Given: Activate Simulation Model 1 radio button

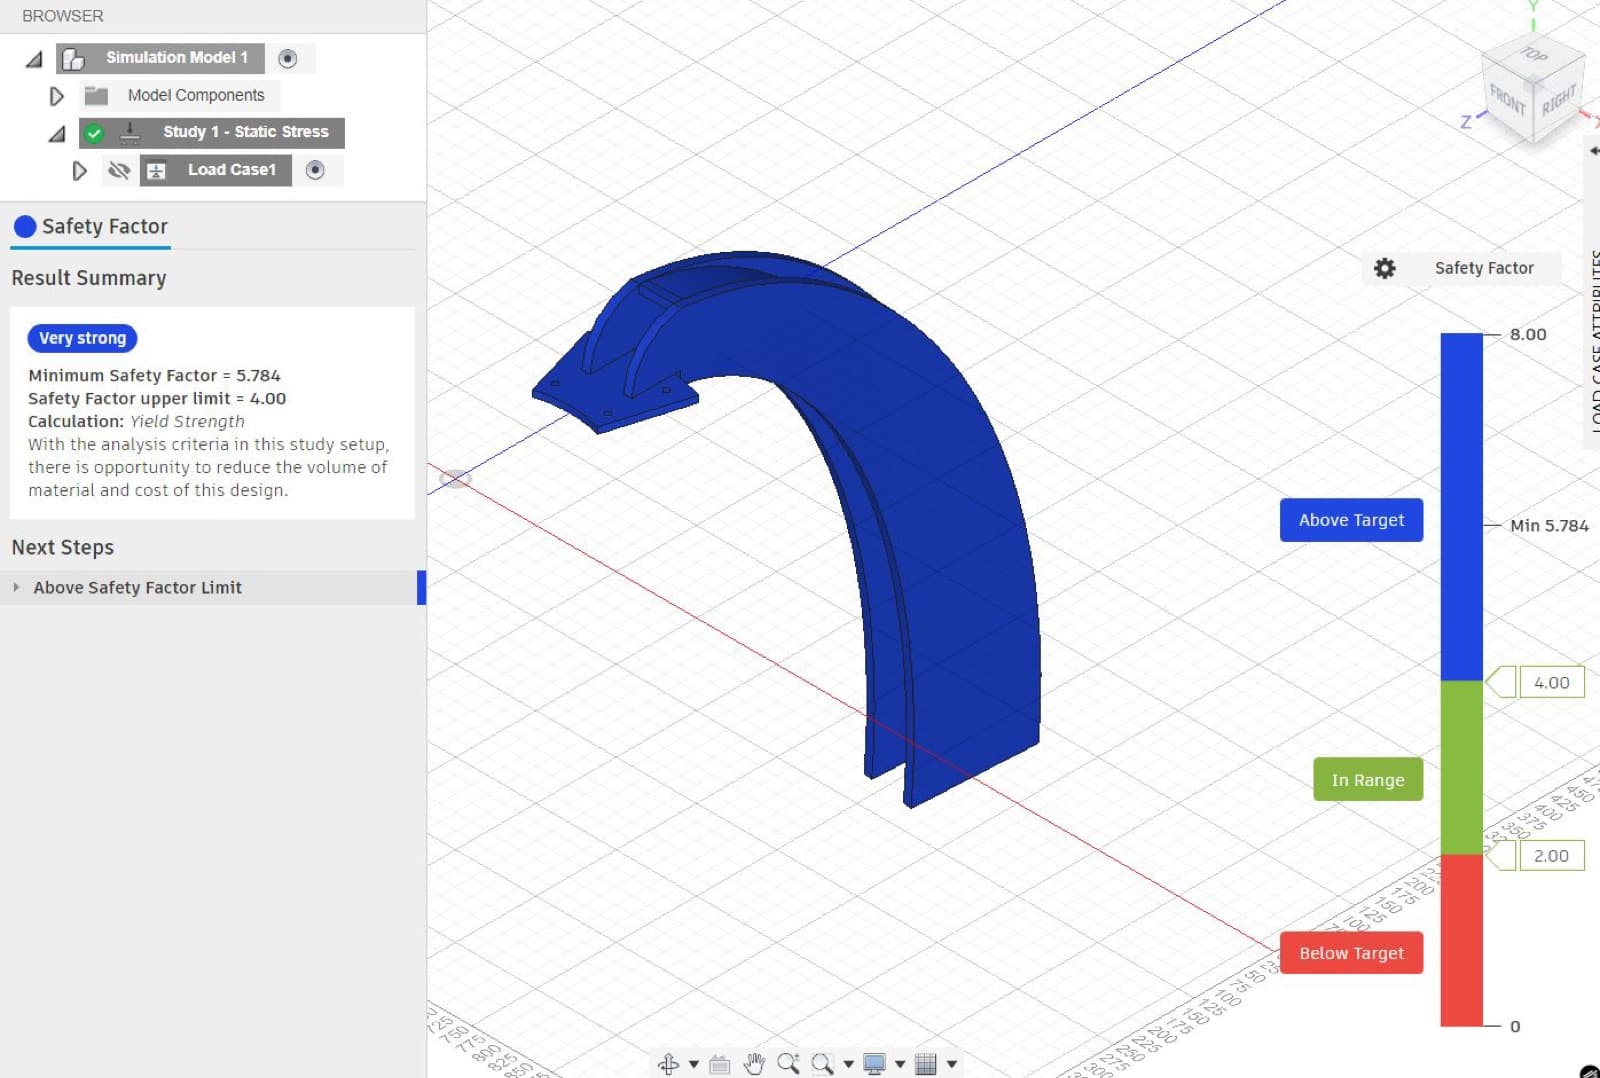Looking at the screenshot, I should coord(288,59).
